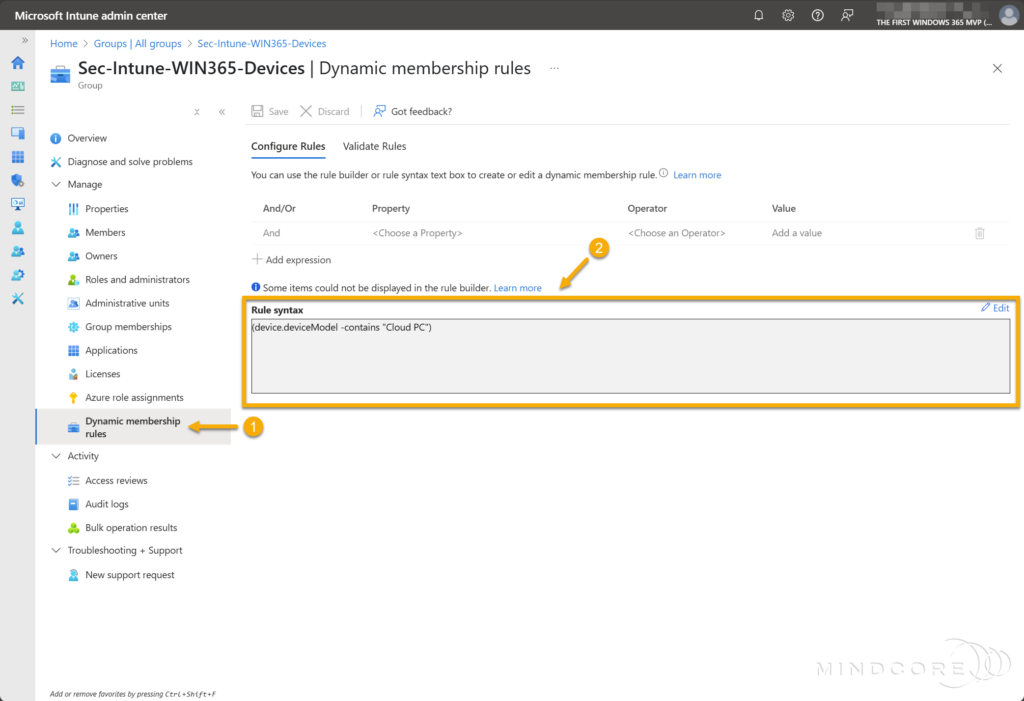Go to Home breadcrumb

click(x=63, y=43)
